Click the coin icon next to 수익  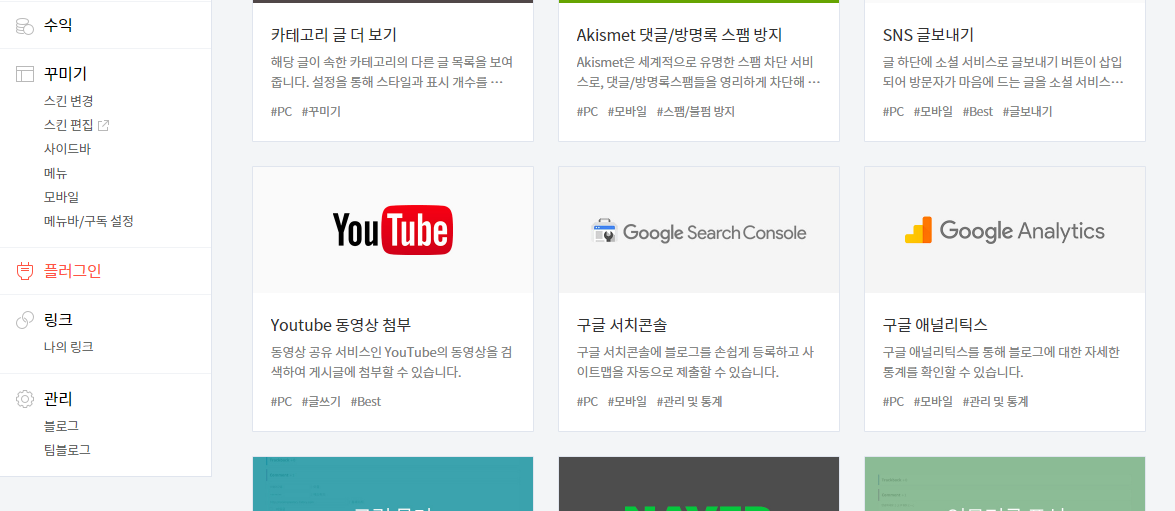25,26
